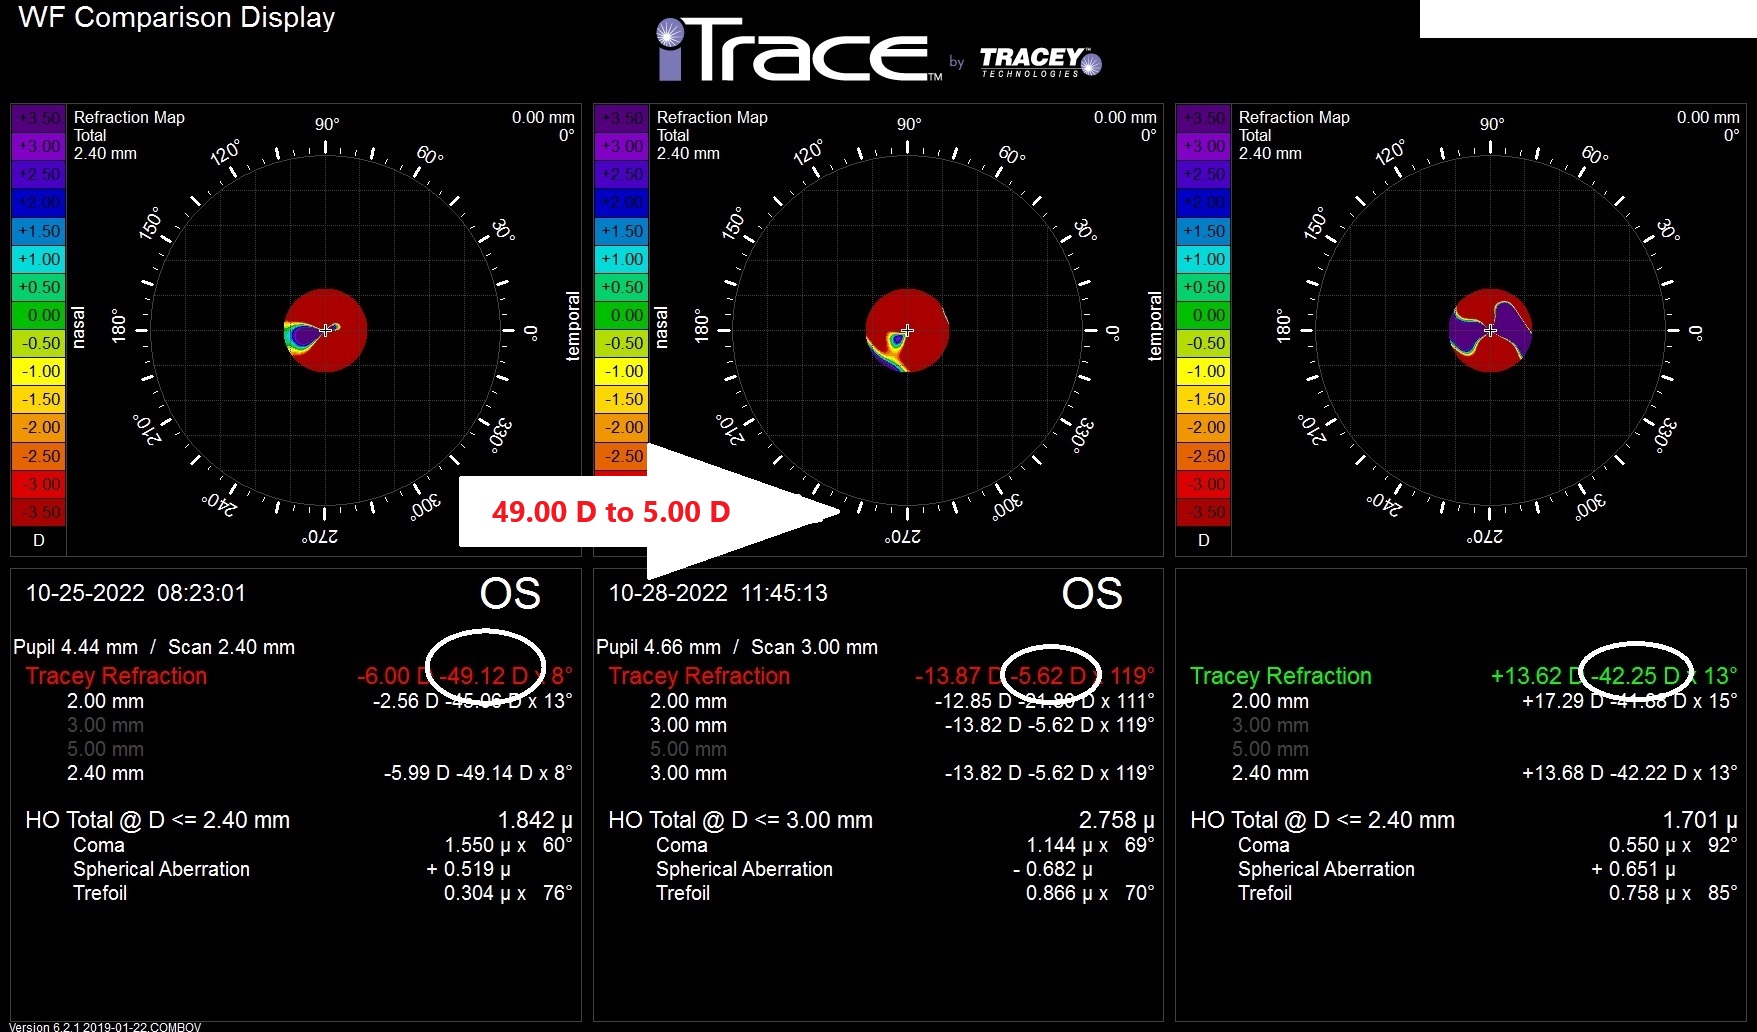The image size is (1757, 1032).
Task: Click the green Tracey Refraction heading
Action: coord(1280,676)
